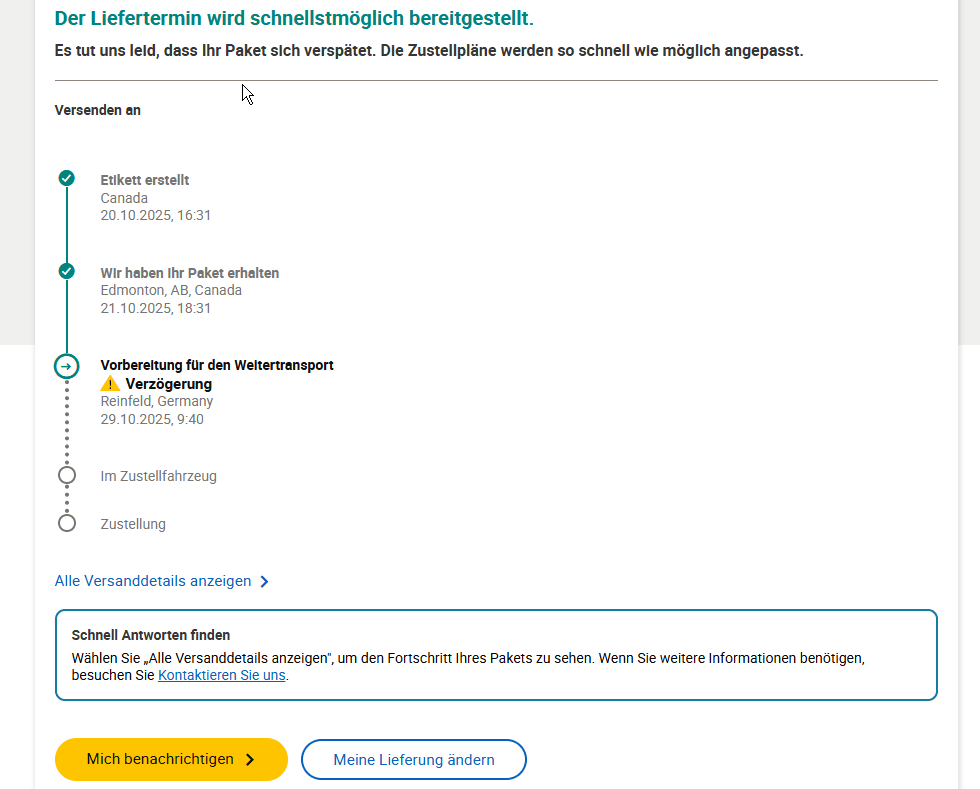This screenshot has height=789, width=980.
Task: Click the green Liefertermin headline at top
Action: (294, 18)
